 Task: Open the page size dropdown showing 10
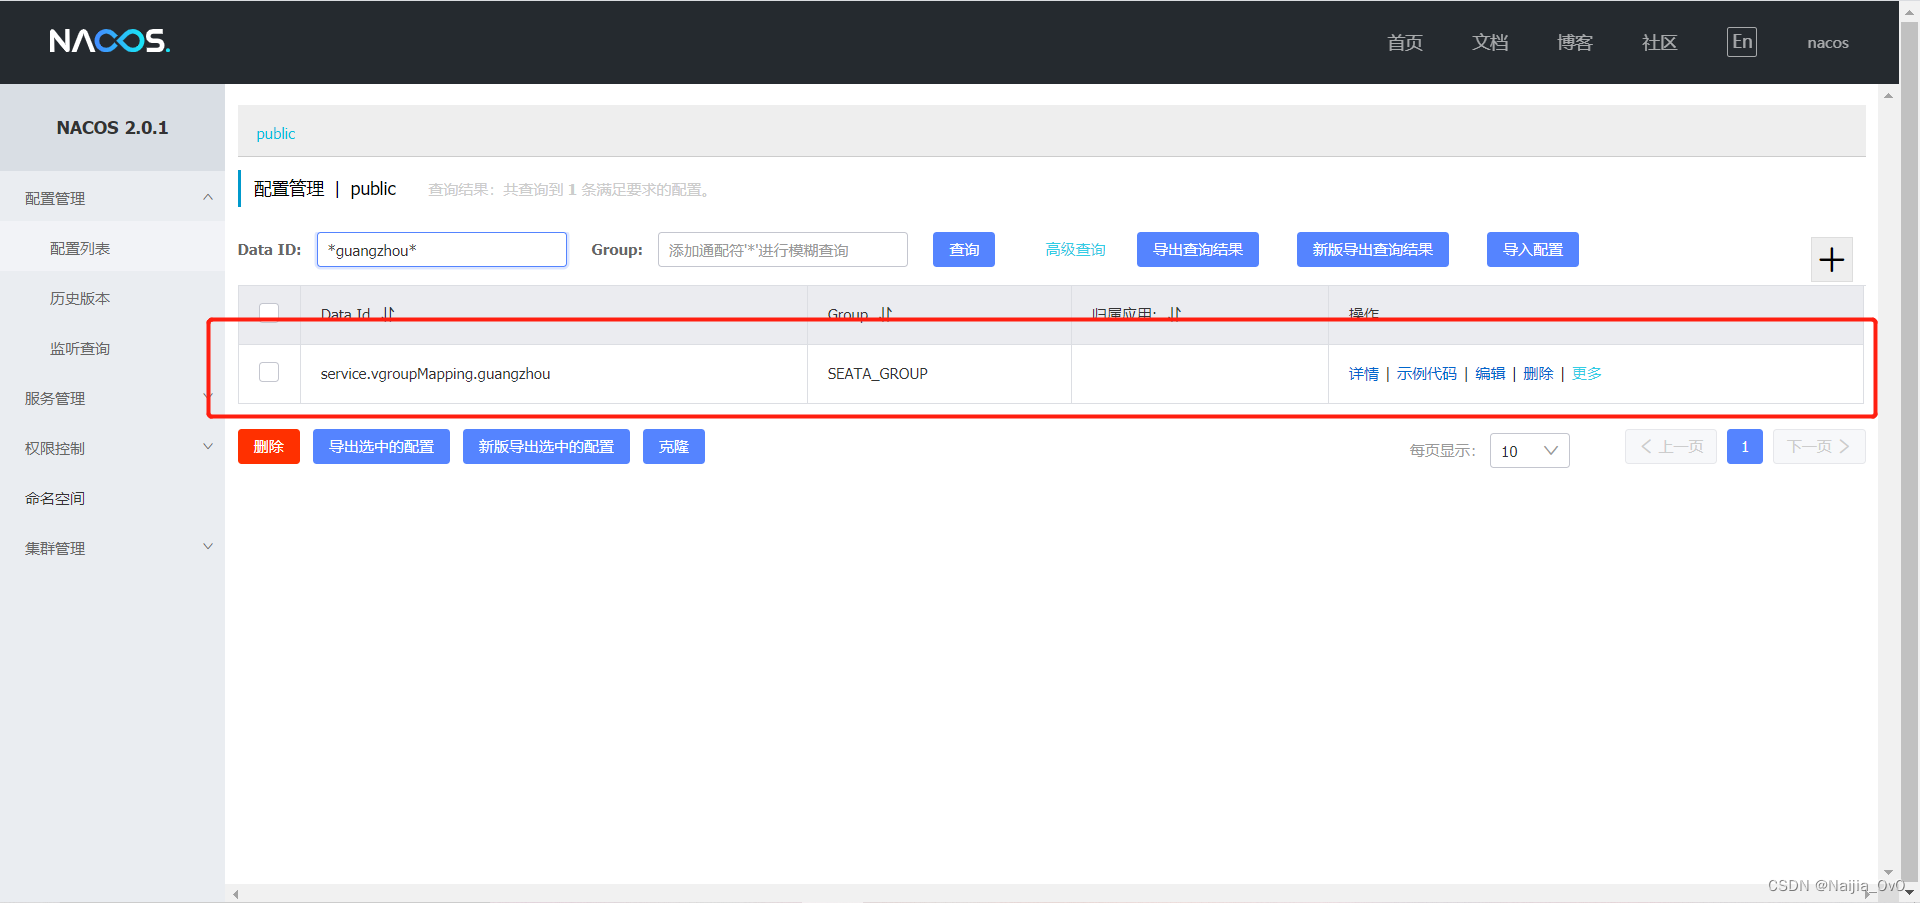point(1529,451)
